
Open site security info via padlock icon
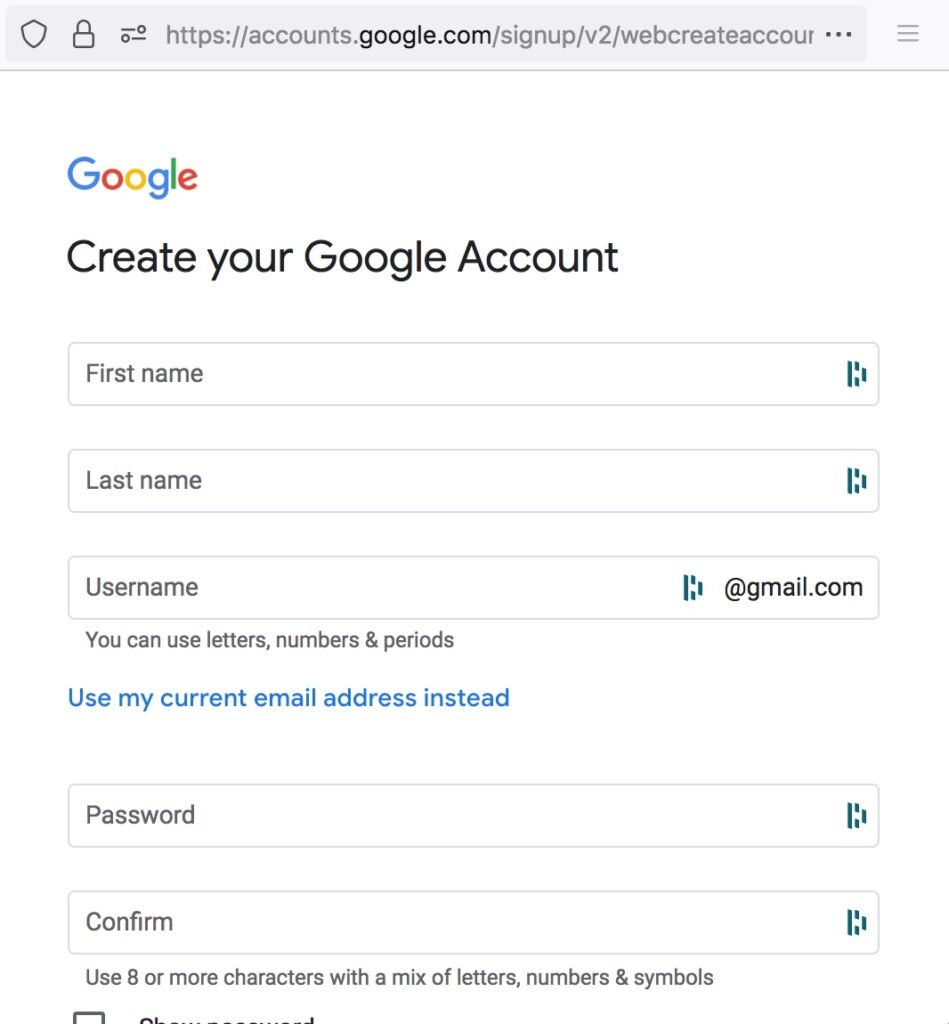tap(84, 35)
